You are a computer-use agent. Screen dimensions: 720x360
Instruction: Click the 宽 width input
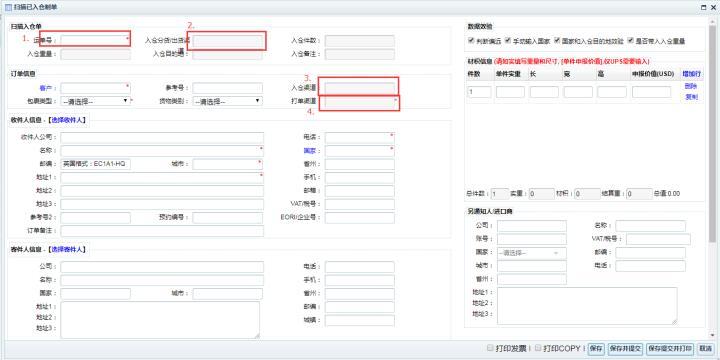(578, 92)
